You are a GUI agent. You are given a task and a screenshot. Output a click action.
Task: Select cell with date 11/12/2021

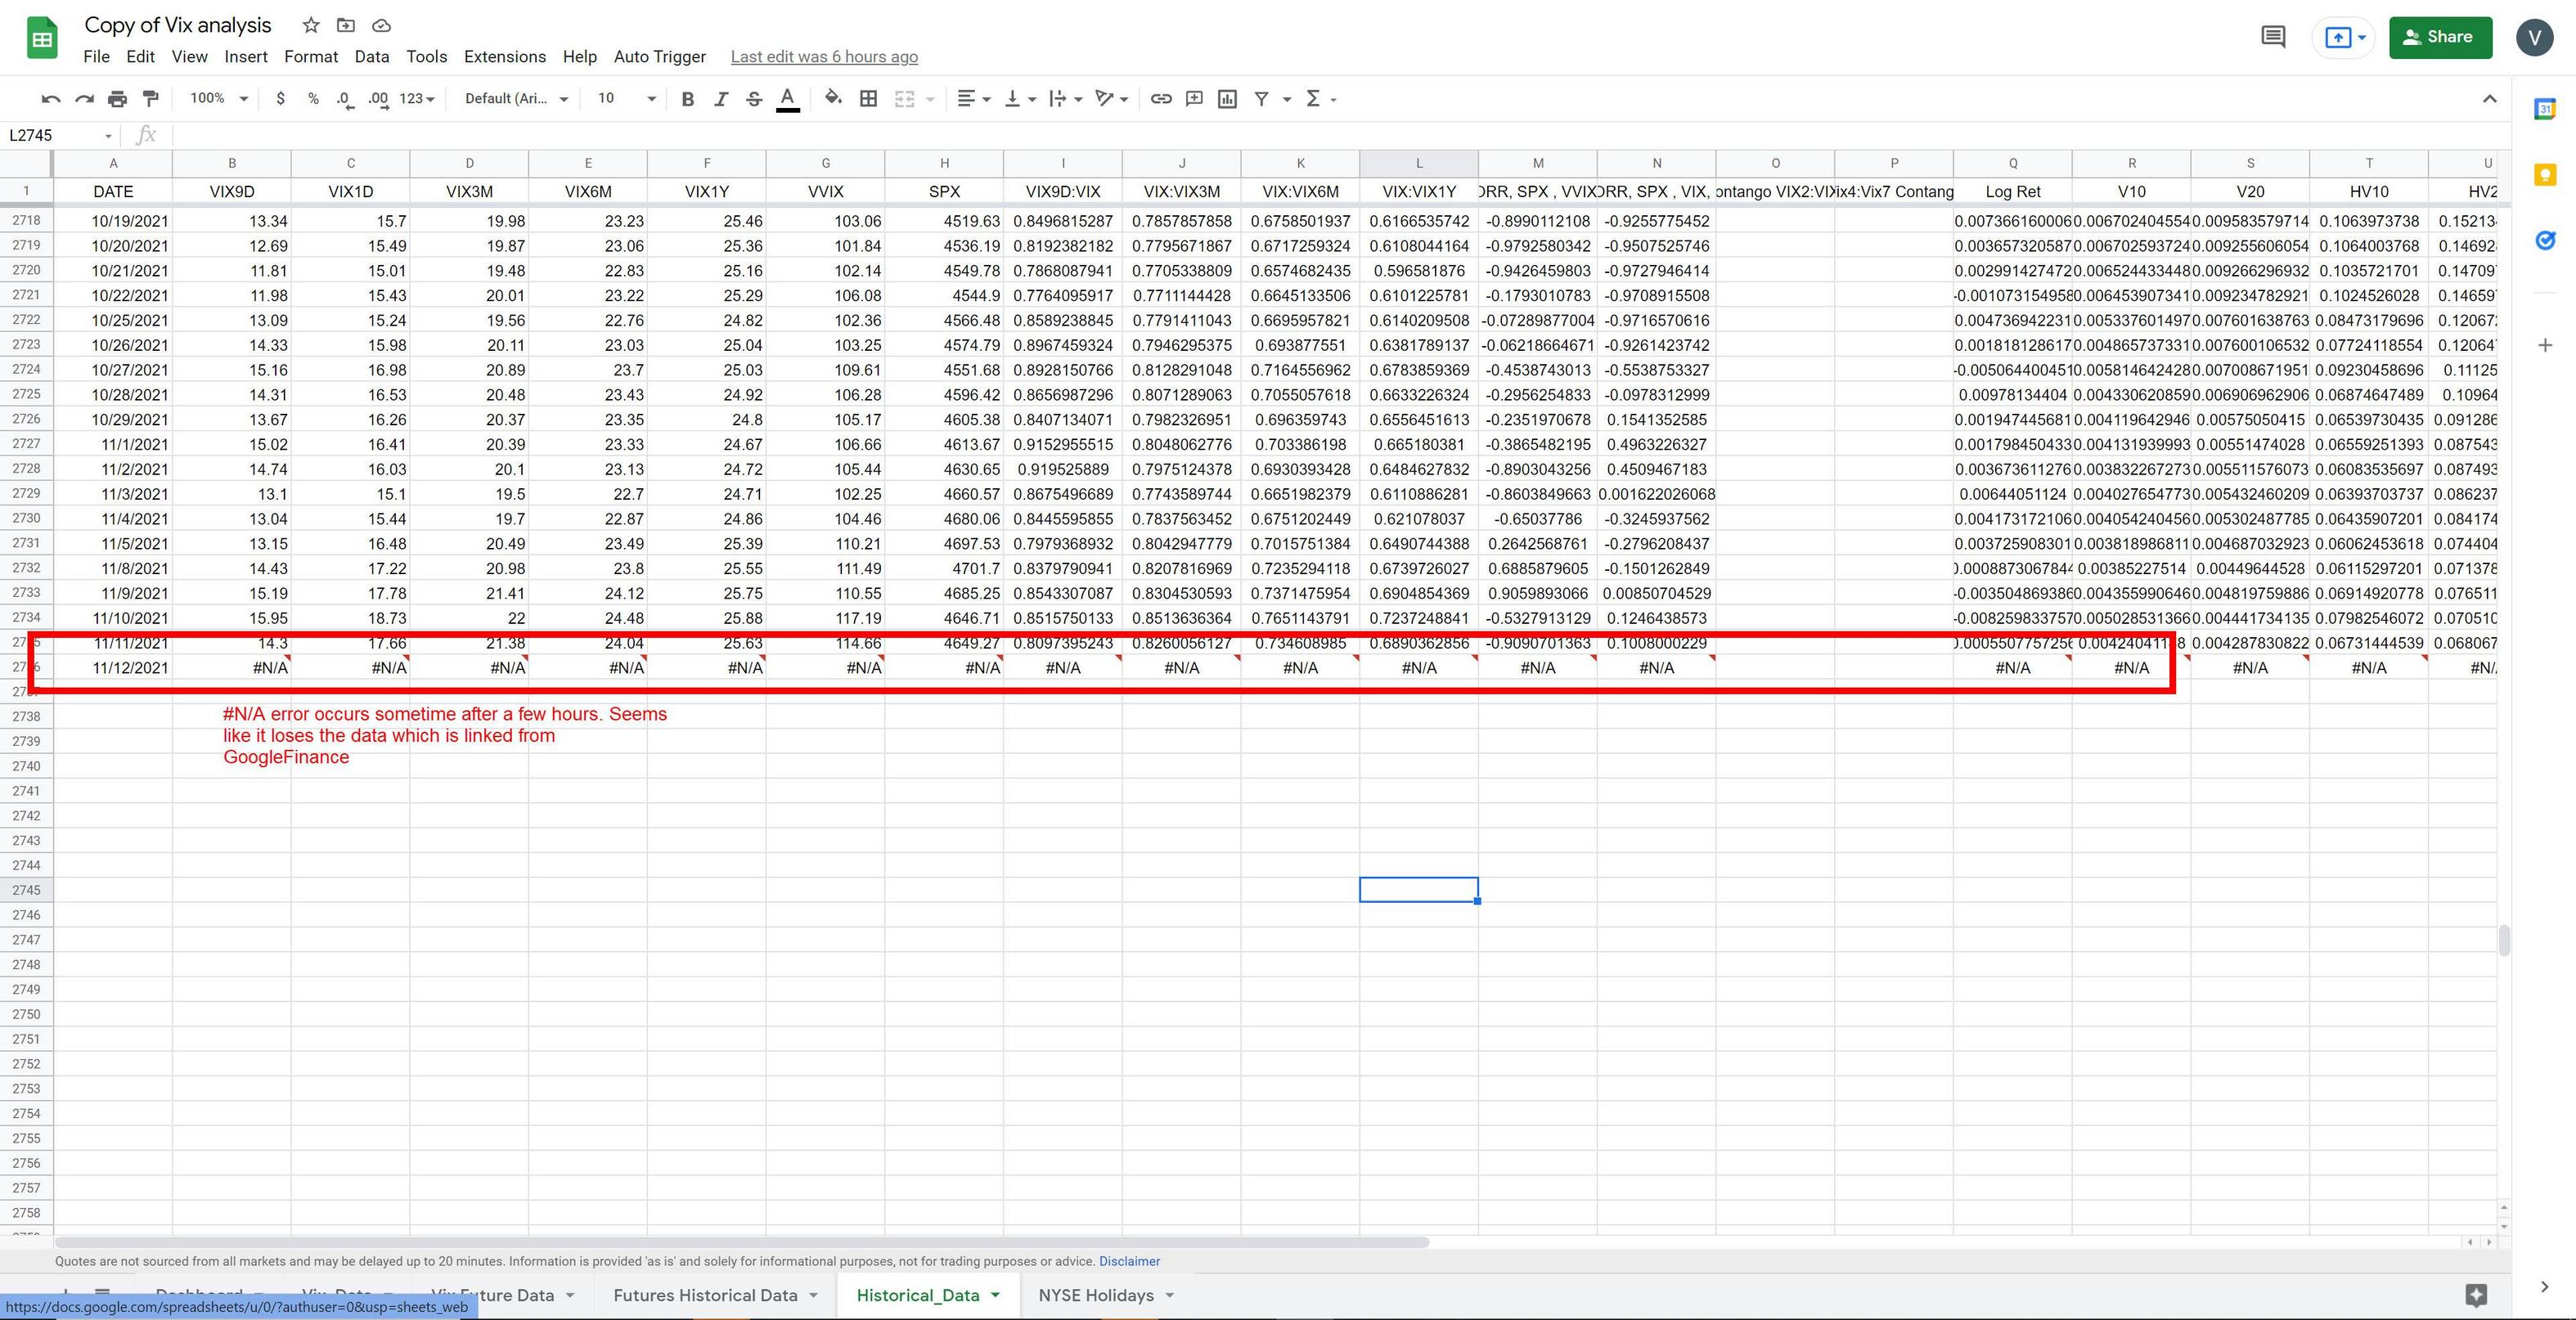pyautogui.click(x=113, y=668)
